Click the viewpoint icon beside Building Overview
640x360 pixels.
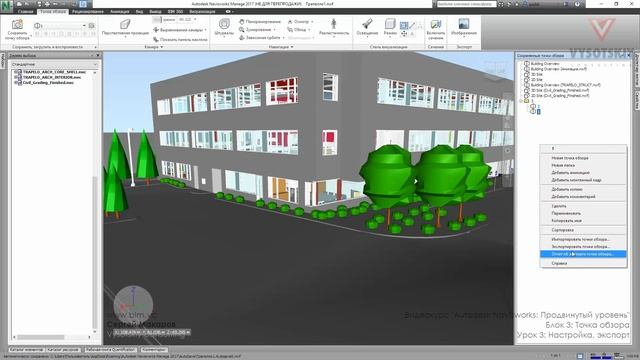527,64
